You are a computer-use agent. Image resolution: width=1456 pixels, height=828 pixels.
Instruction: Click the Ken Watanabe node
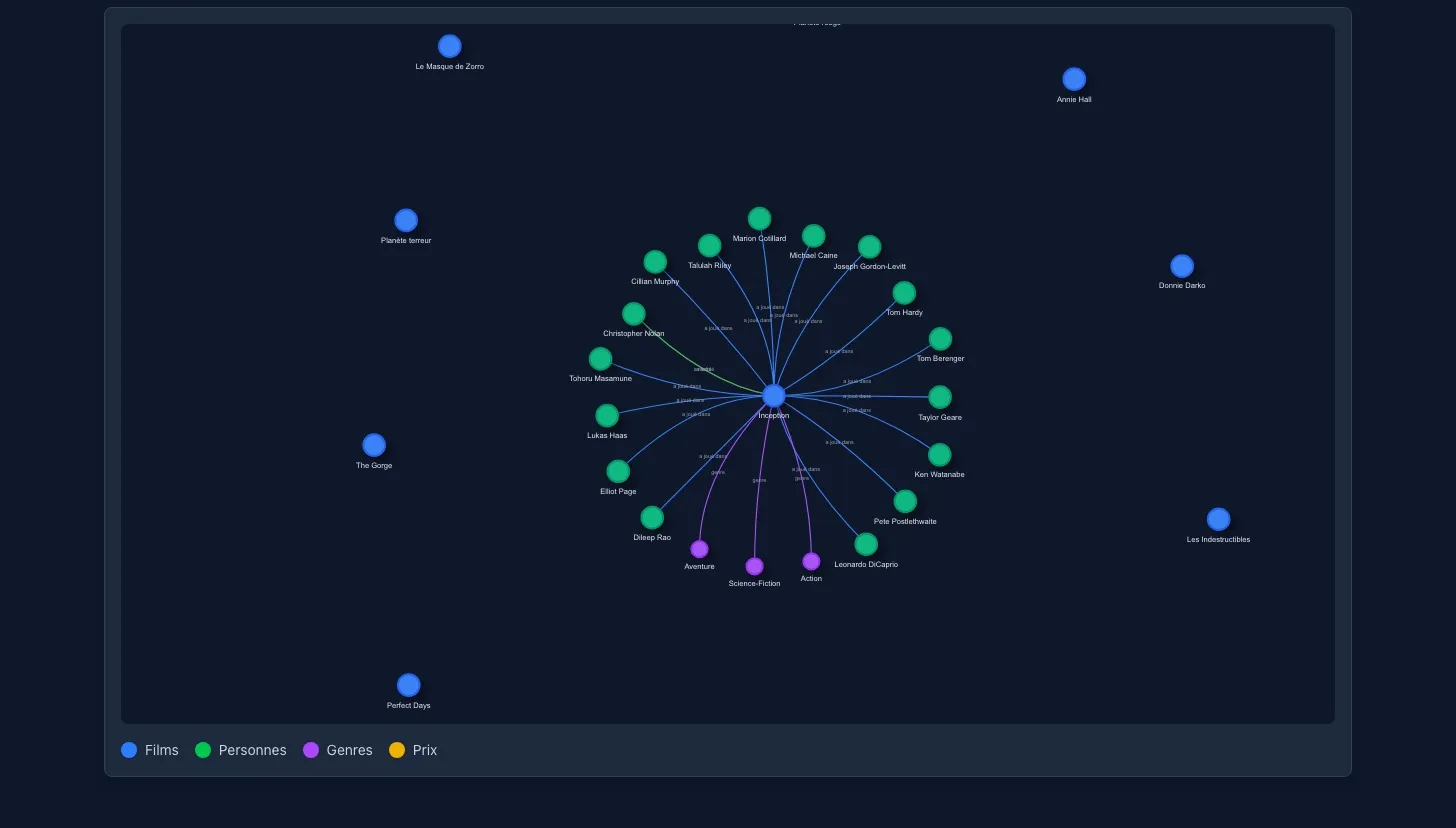click(940, 455)
